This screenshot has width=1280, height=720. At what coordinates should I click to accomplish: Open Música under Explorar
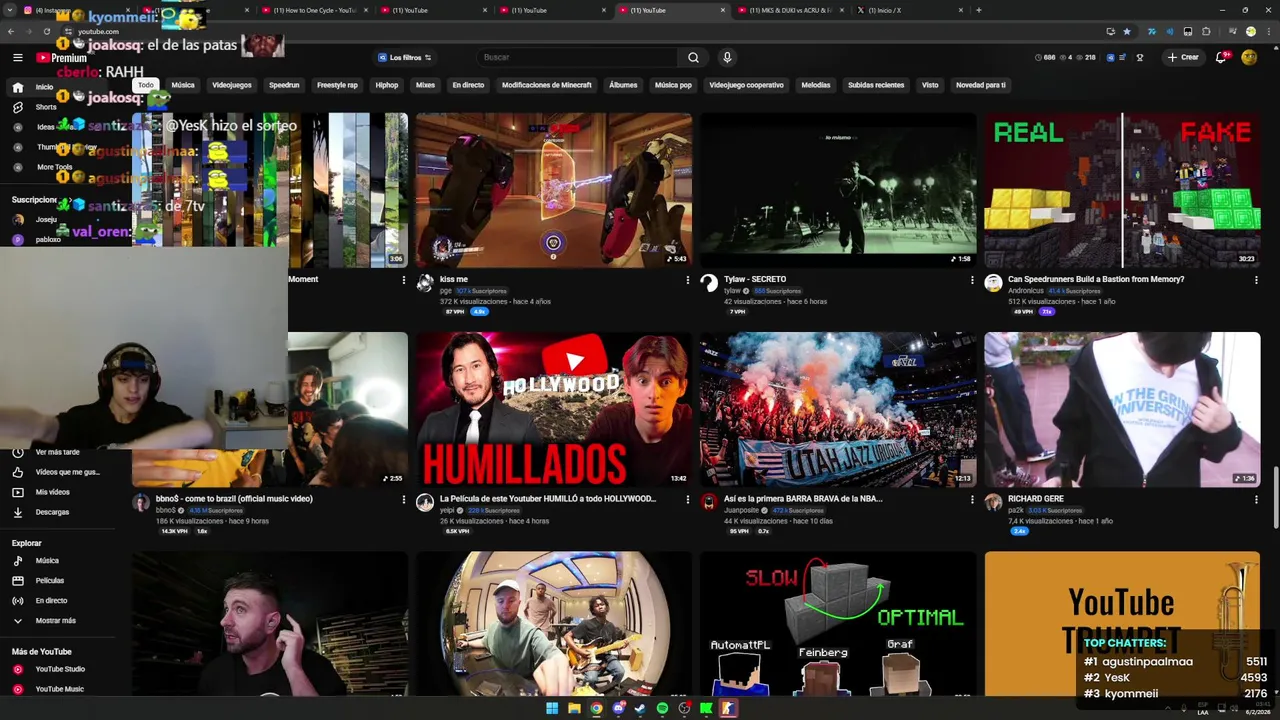point(47,561)
